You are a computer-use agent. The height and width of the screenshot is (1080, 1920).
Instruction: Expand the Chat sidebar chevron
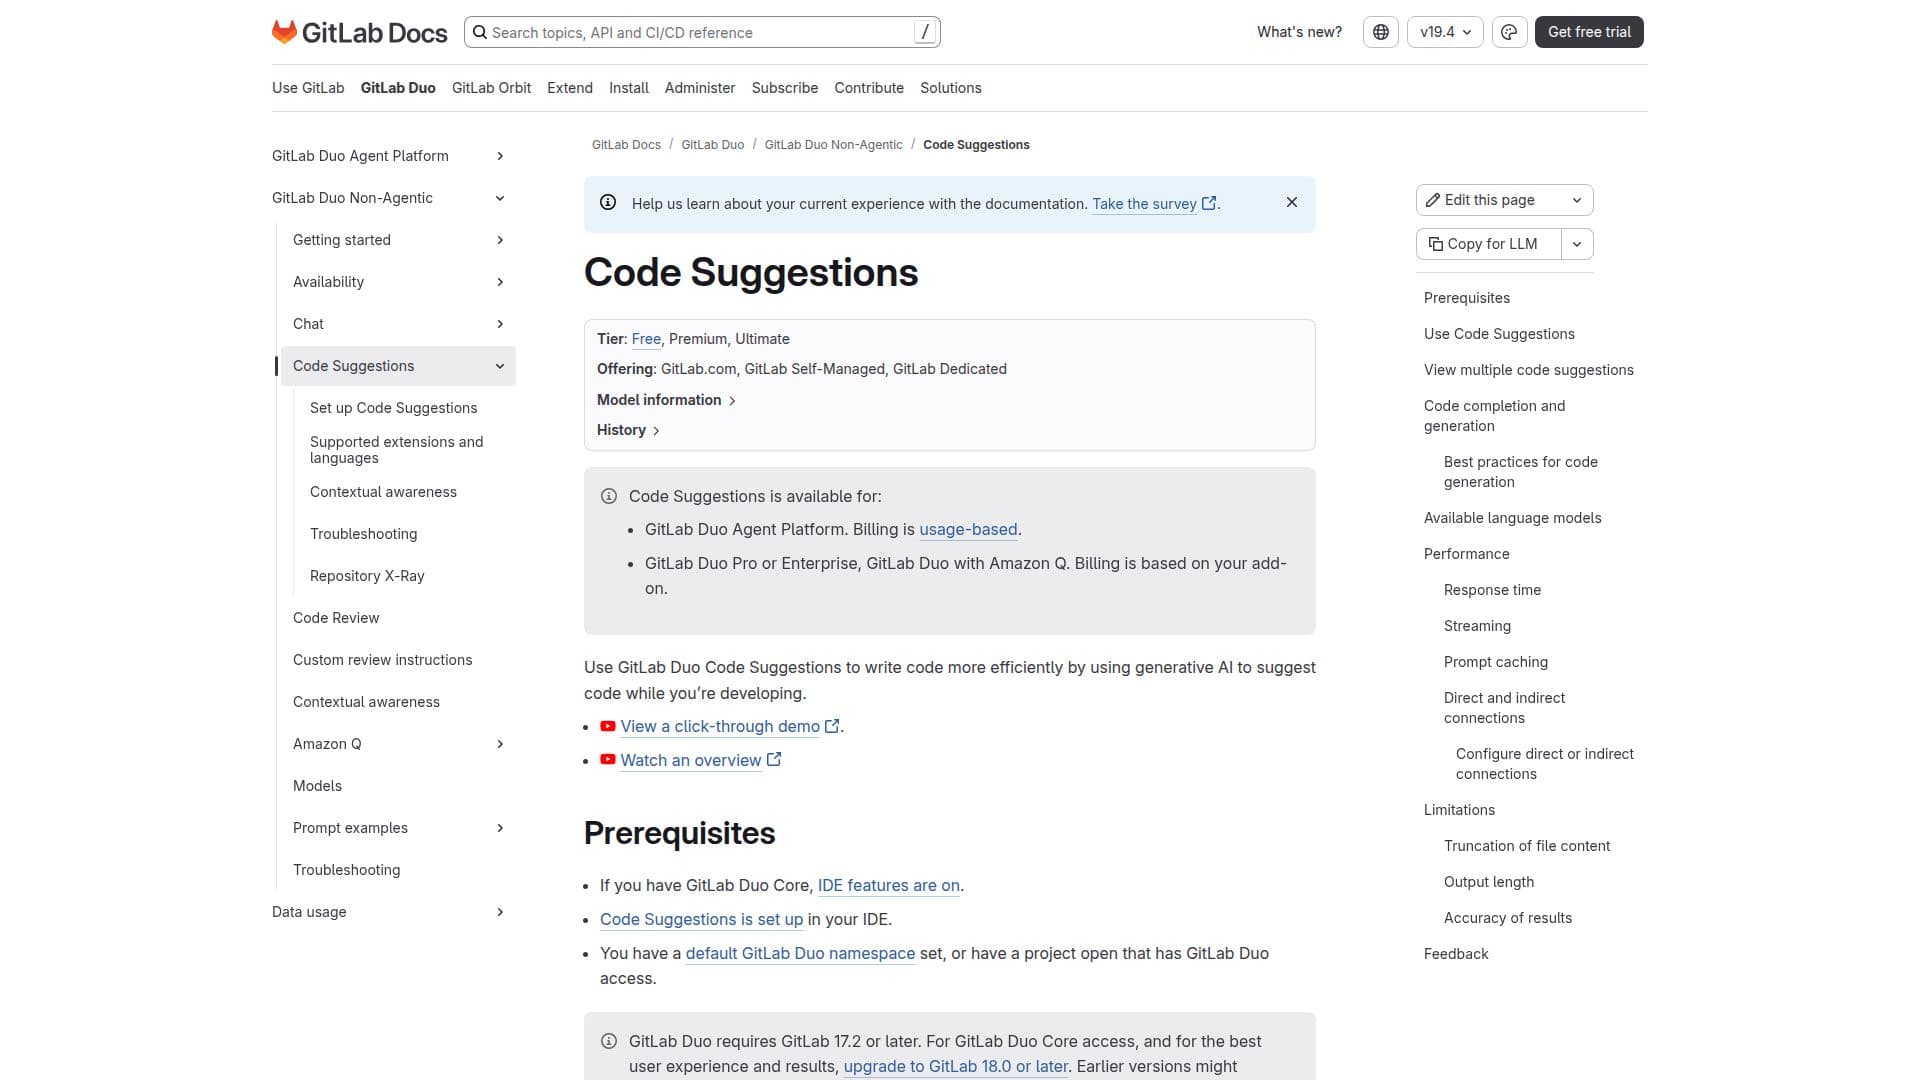[x=500, y=324]
